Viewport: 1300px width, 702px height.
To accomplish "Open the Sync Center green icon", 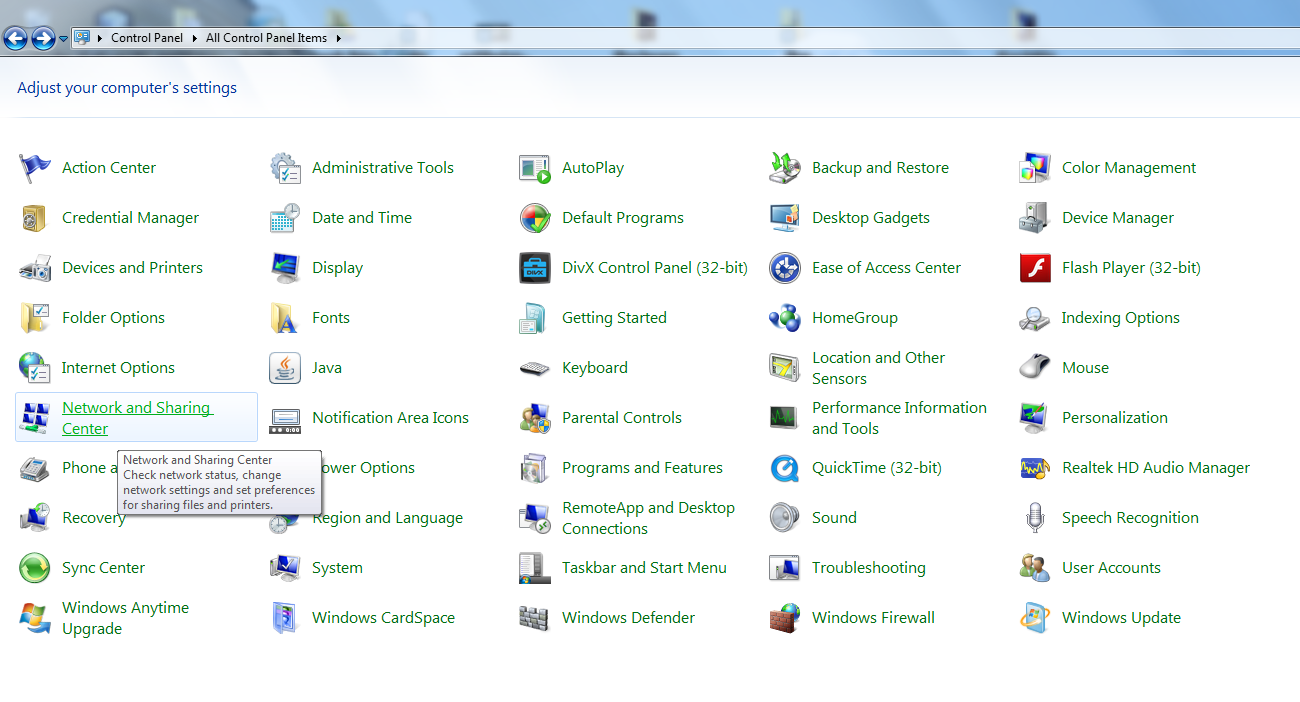I will tap(35, 568).
